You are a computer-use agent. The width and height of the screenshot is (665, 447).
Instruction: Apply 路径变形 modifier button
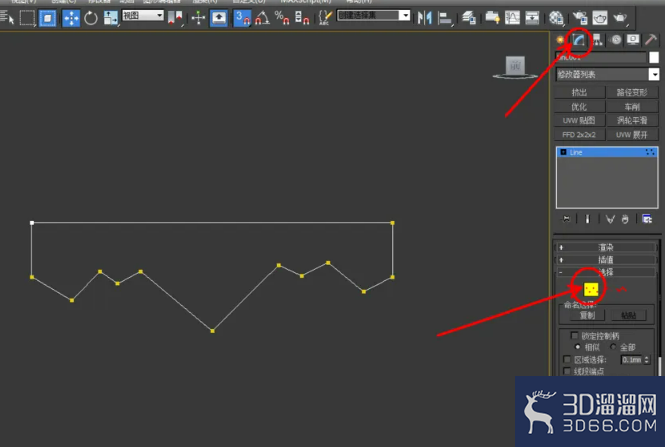click(632, 92)
